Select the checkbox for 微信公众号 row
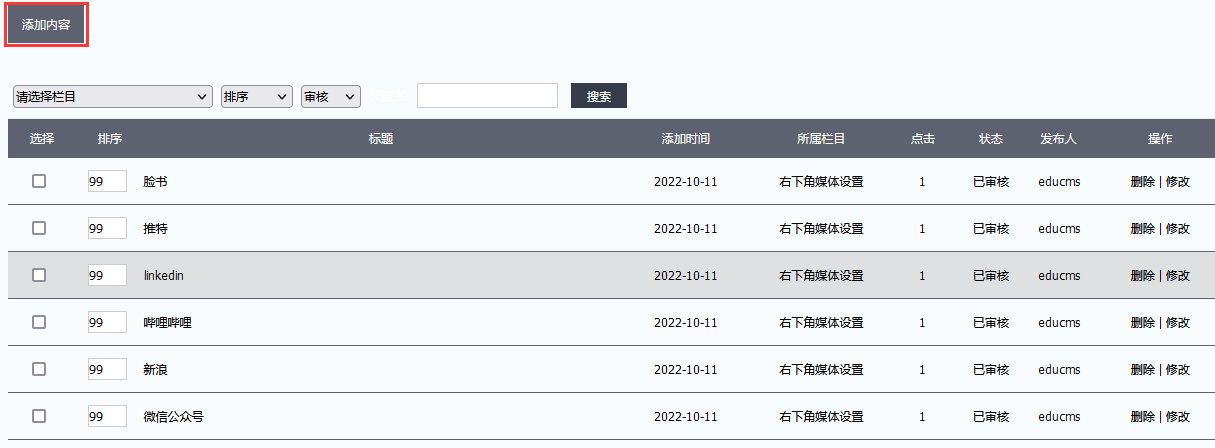This screenshot has height=448, width=1215. coord(39,416)
